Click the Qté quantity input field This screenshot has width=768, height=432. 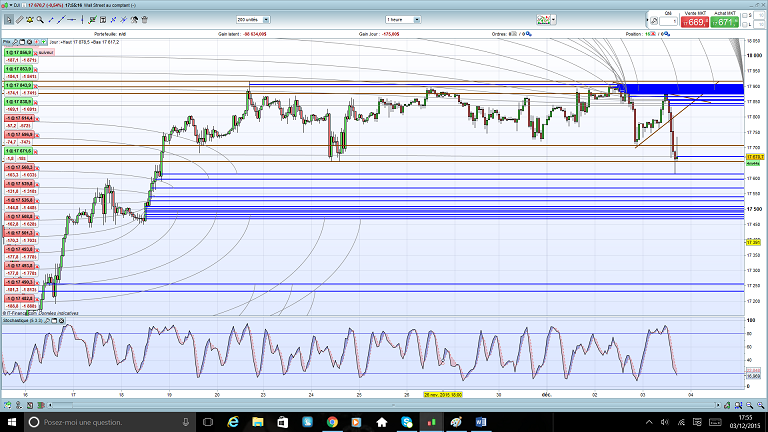point(667,20)
